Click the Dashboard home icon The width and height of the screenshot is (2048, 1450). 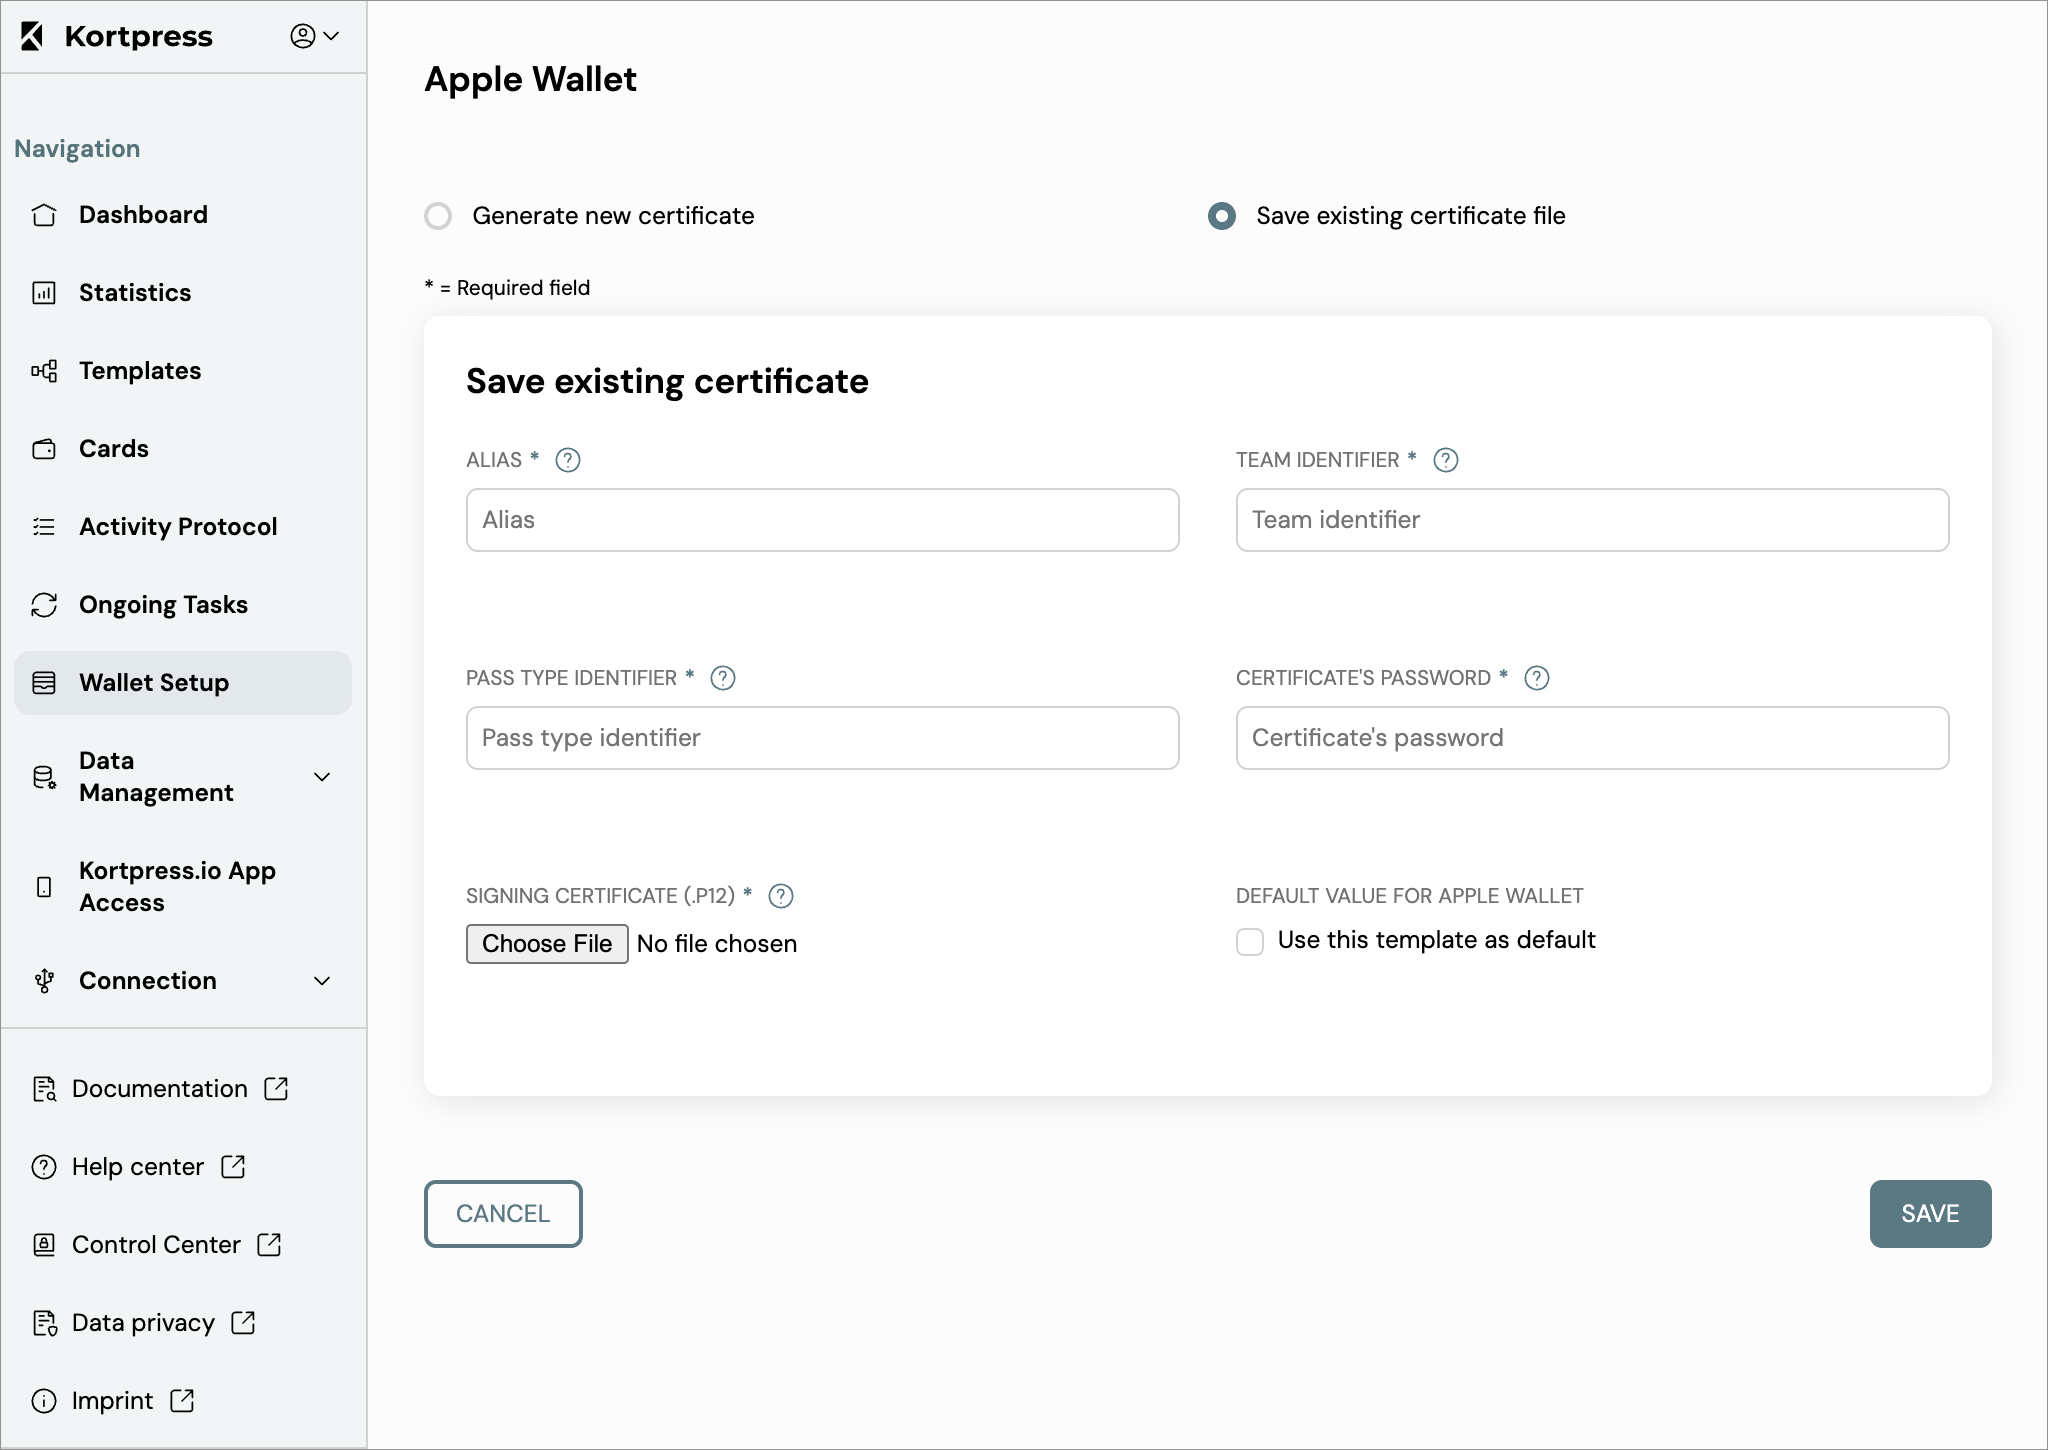click(x=44, y=215)
